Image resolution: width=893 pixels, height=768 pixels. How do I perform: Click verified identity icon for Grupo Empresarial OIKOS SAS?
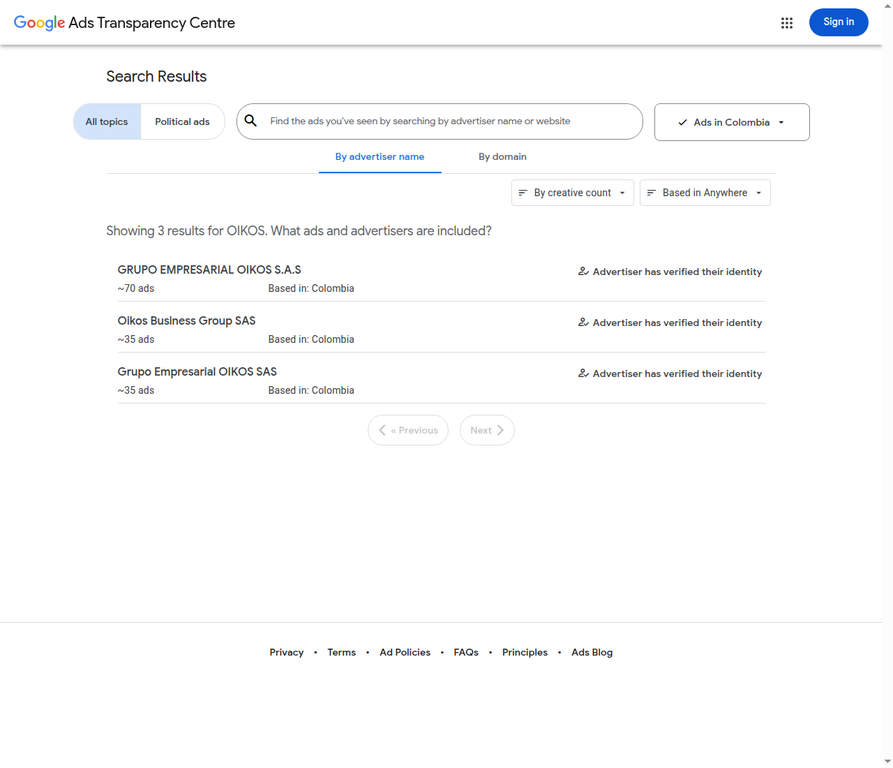(583, 373)
